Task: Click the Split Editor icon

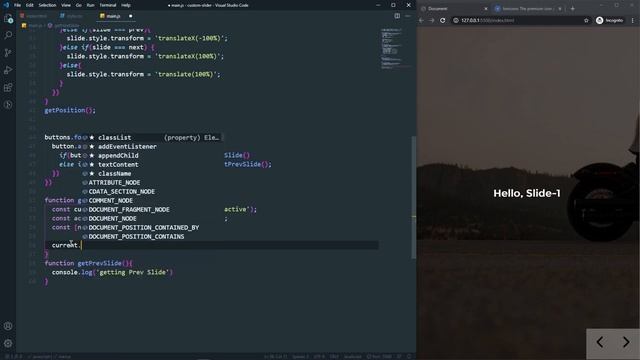Action: [397, 16]
